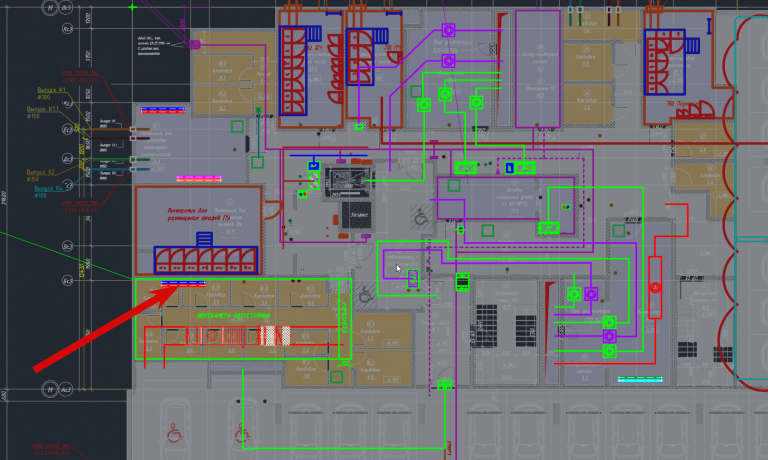Image resolution: width=768 pixels, height=460 pixels.
Task: Select the red fan symbol in the ventilation chamber
Action: (211, 337)
